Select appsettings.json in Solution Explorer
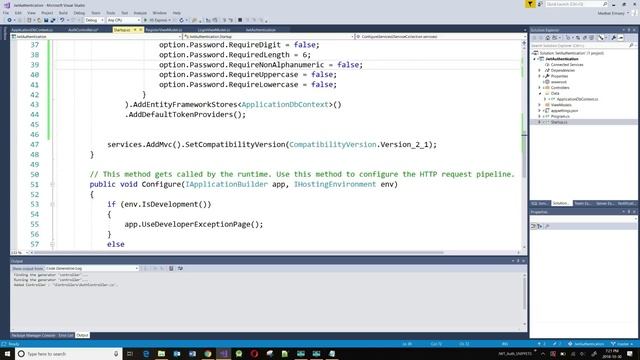Screen dimensions: 640x360 564,111
